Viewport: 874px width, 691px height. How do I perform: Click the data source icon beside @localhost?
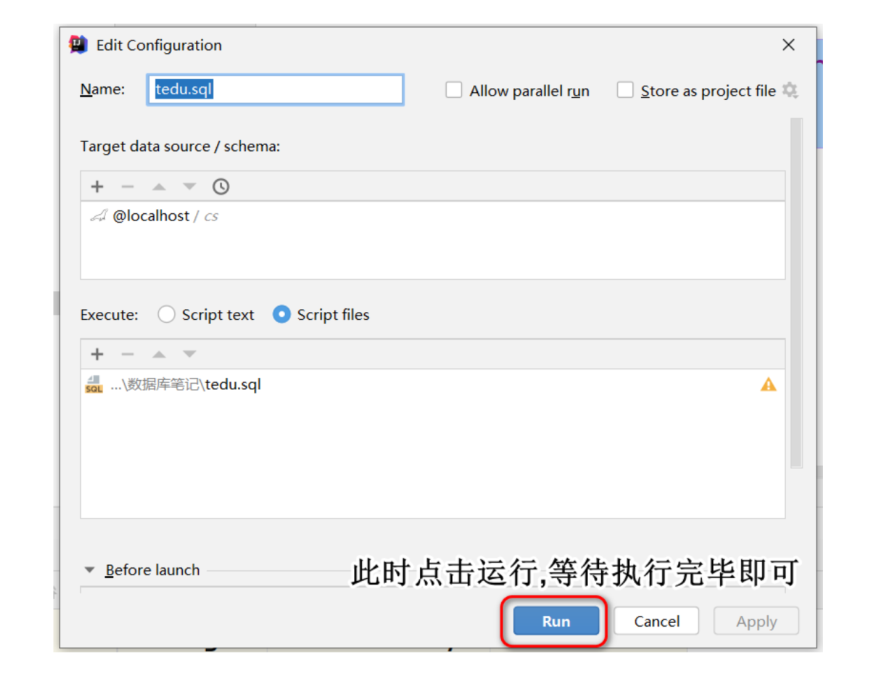point(98,216)
